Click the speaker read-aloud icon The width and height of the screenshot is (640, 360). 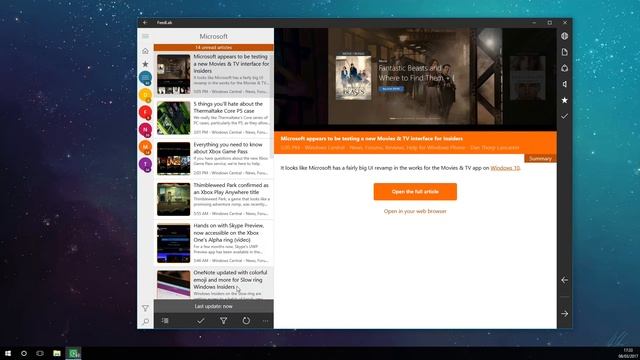coord(564,84)
